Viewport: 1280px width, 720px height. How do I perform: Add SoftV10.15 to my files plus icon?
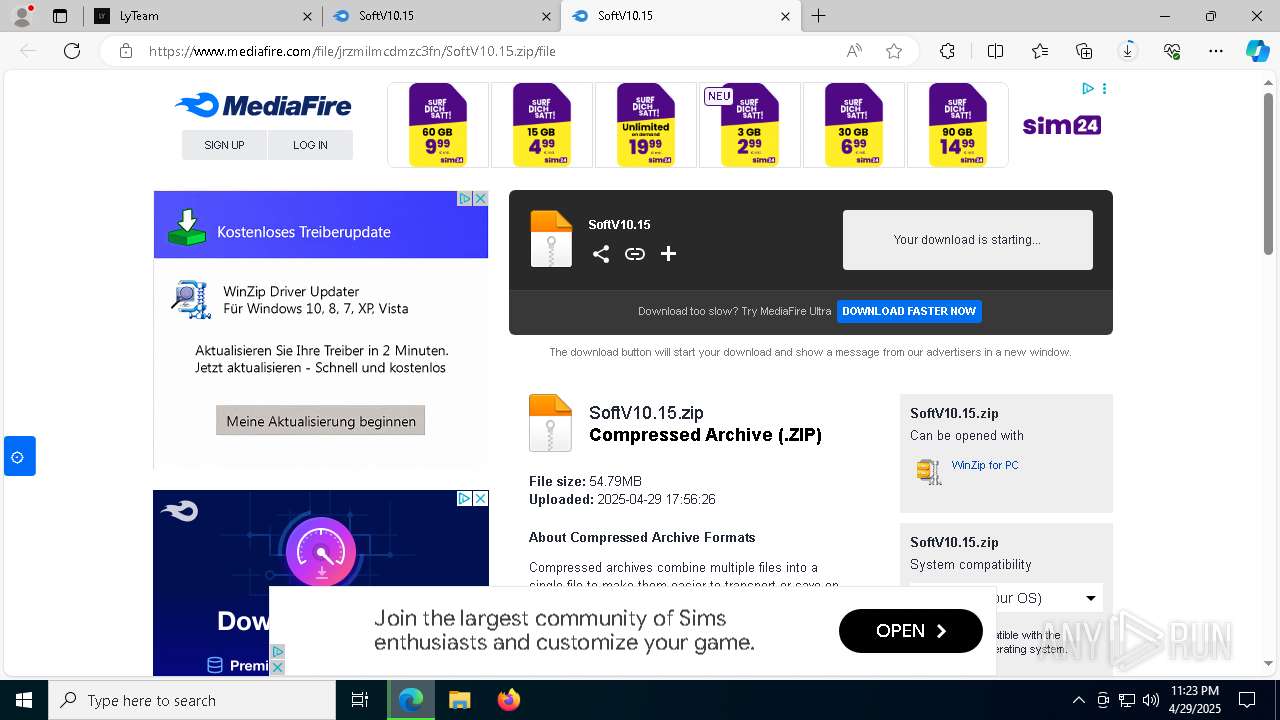point(669,254)
